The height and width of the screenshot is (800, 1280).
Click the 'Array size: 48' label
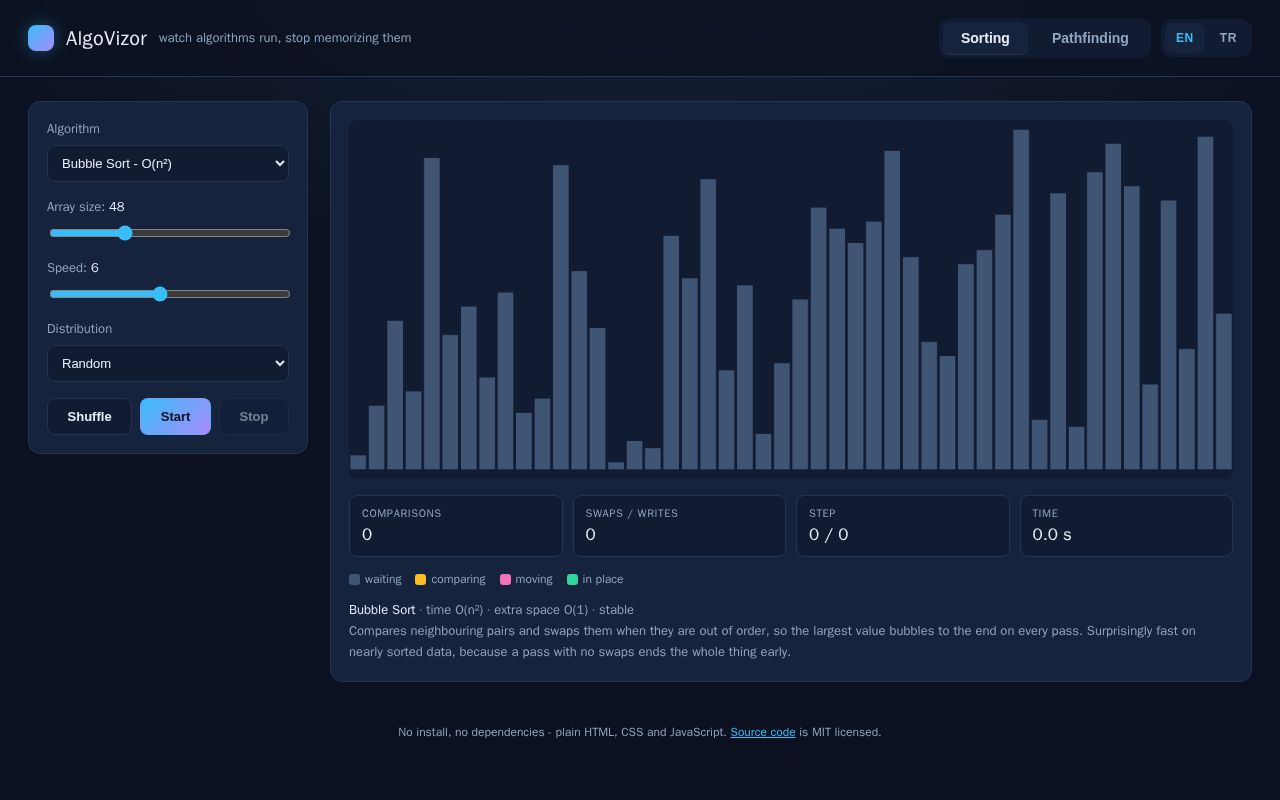pos(86,207)
